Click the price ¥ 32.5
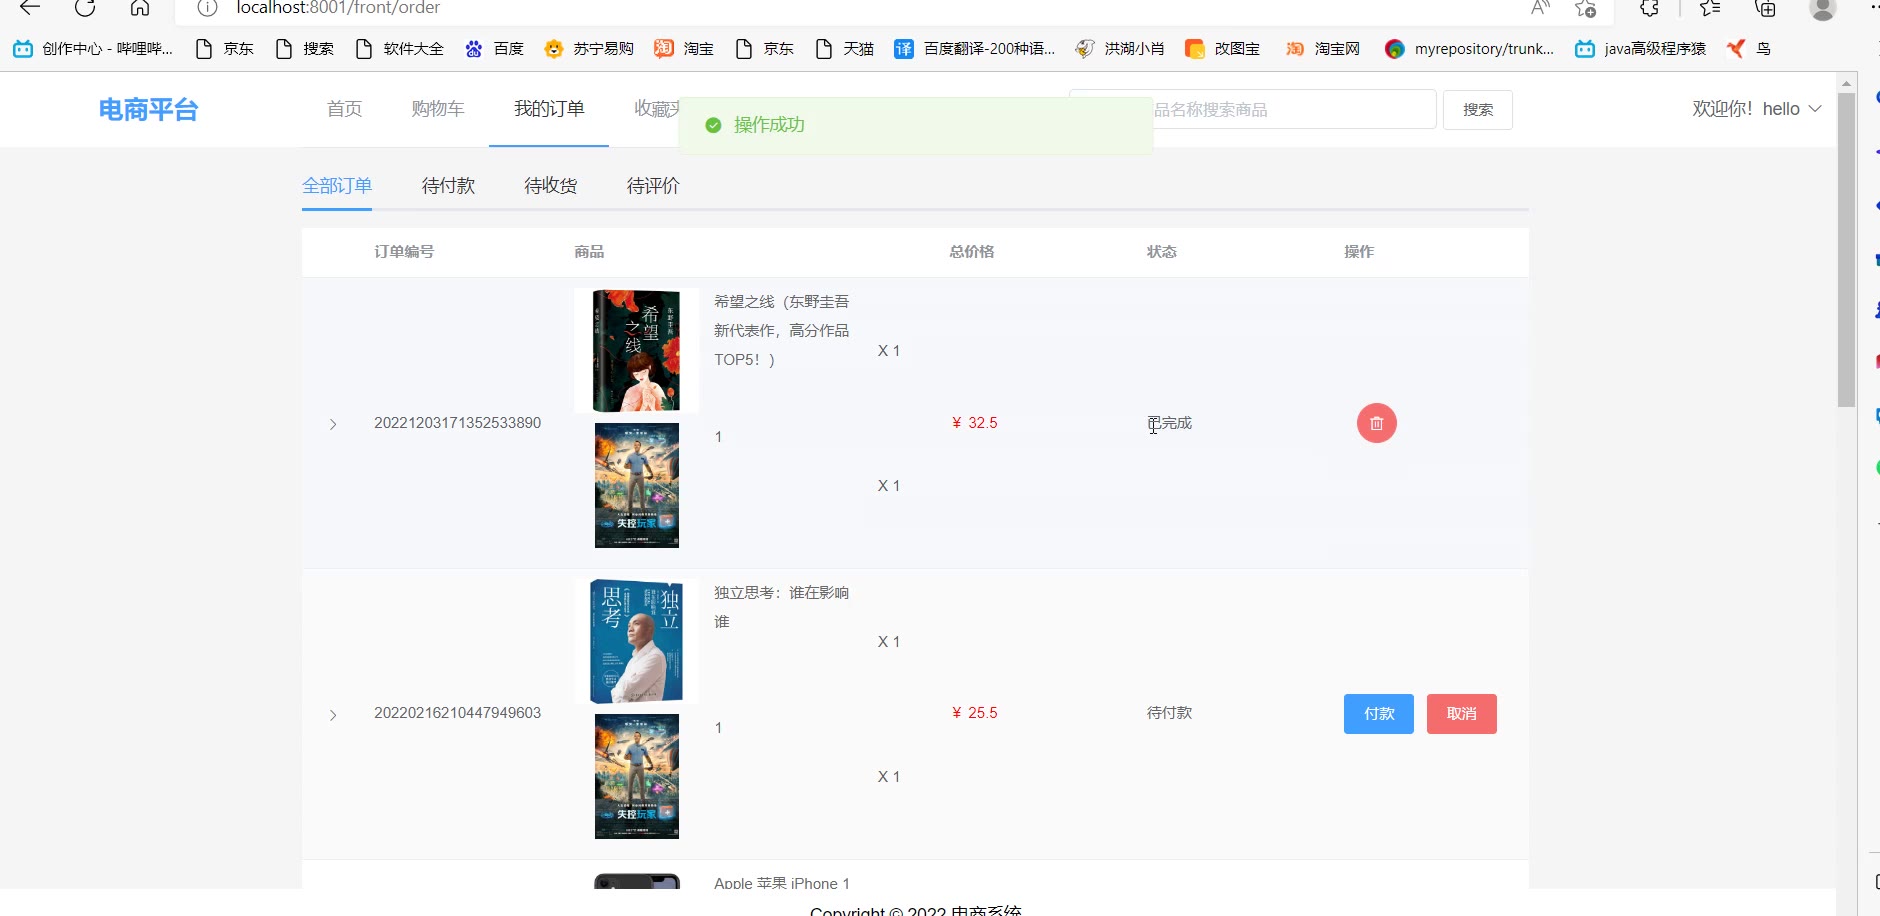1880x916 pixels. coord(975,423)
